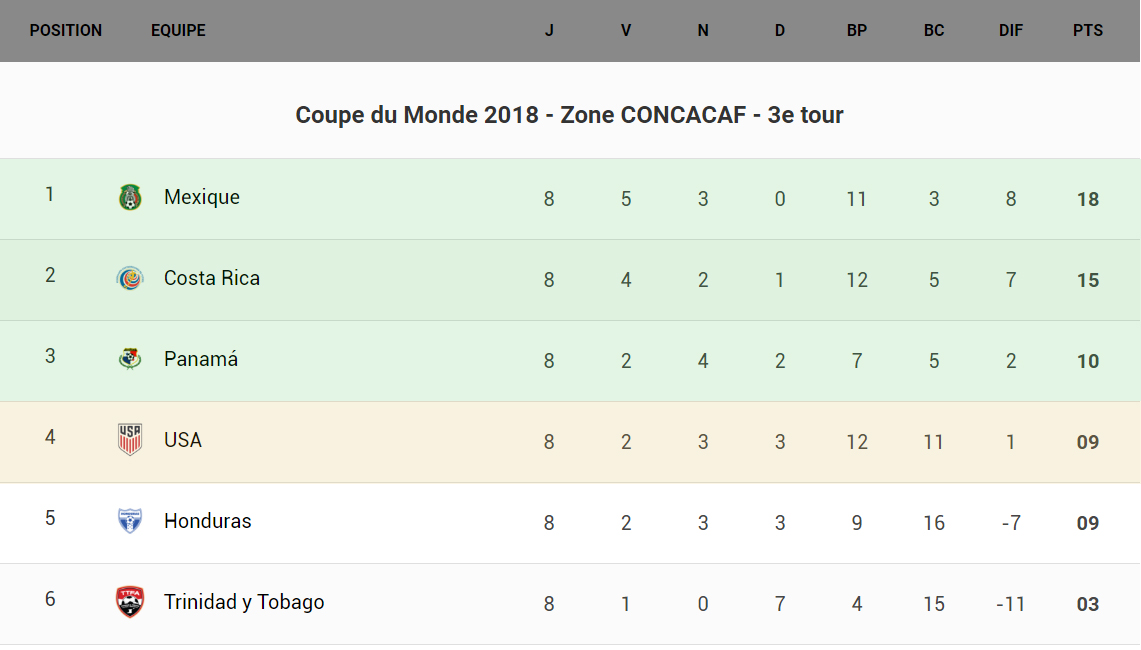
Task: Click the POSITION column header
Action: pyautogui.click(x=66, y=31)
